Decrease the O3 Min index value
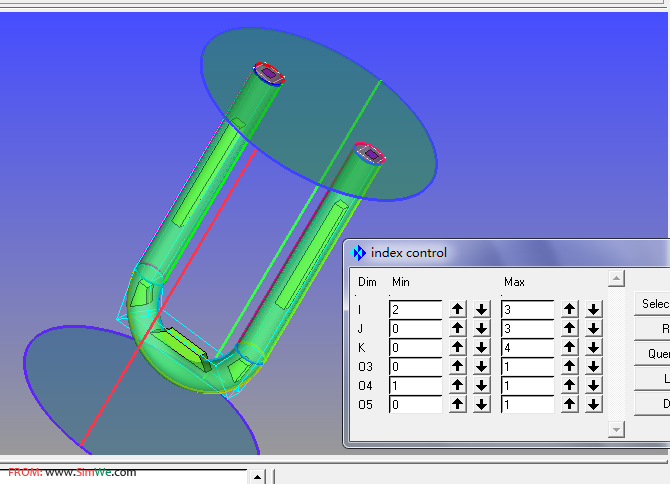 coord(482,366)
